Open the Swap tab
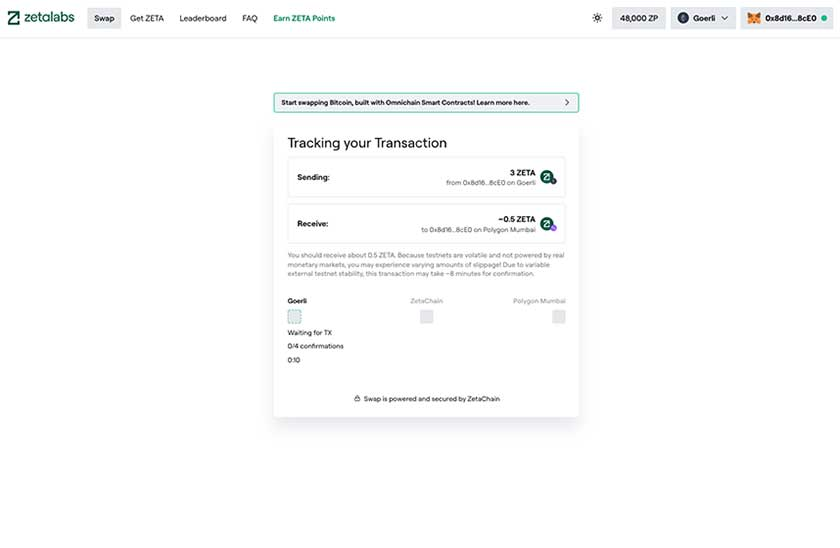This screenshot has width=840, height=548. pyautogui.click(x=104, y=18)
